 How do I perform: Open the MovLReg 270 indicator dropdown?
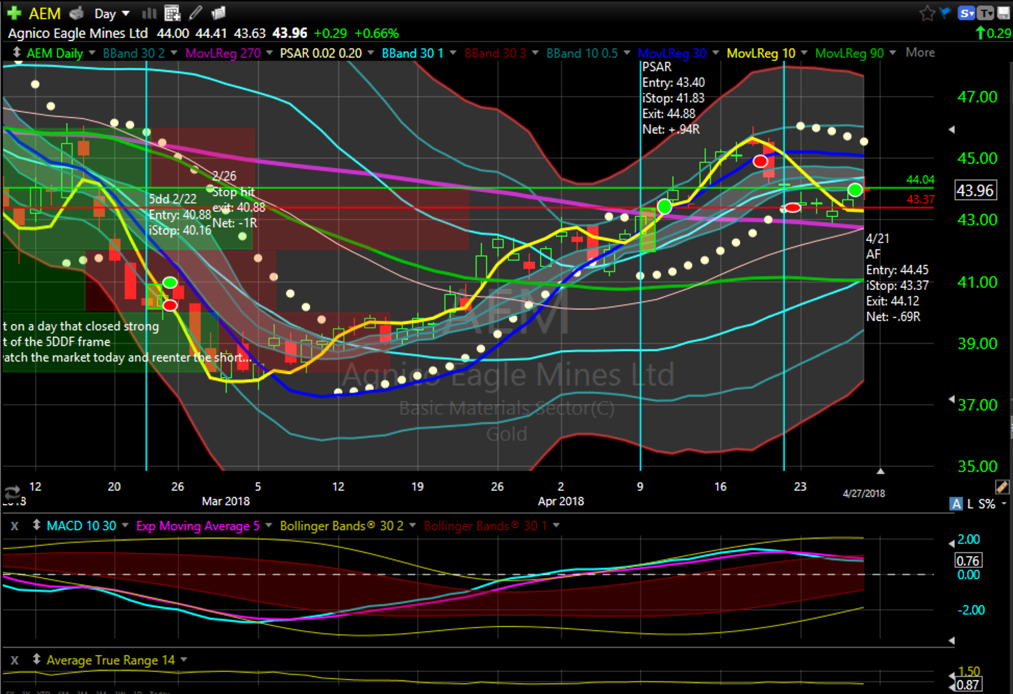pyautogui.click(x=269, y=53)
